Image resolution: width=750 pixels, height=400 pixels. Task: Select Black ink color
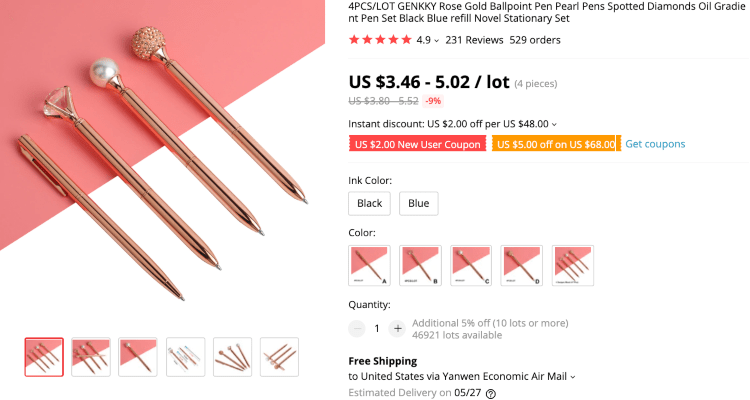point(369,203)
